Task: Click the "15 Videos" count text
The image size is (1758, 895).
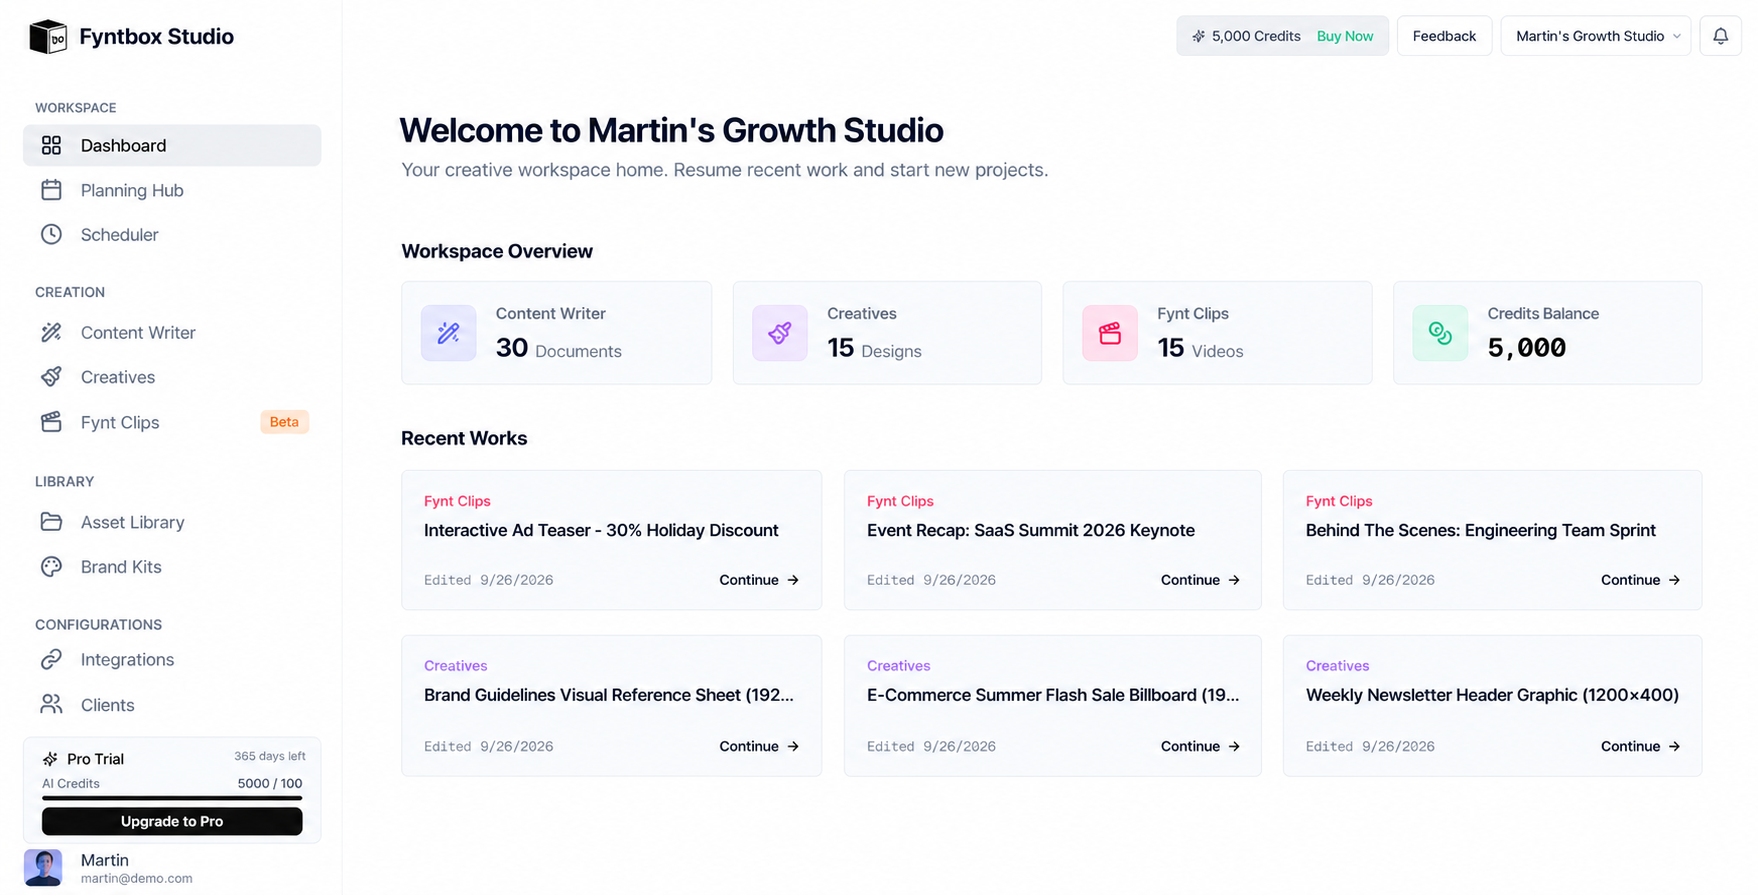Action: point(1200,349)
